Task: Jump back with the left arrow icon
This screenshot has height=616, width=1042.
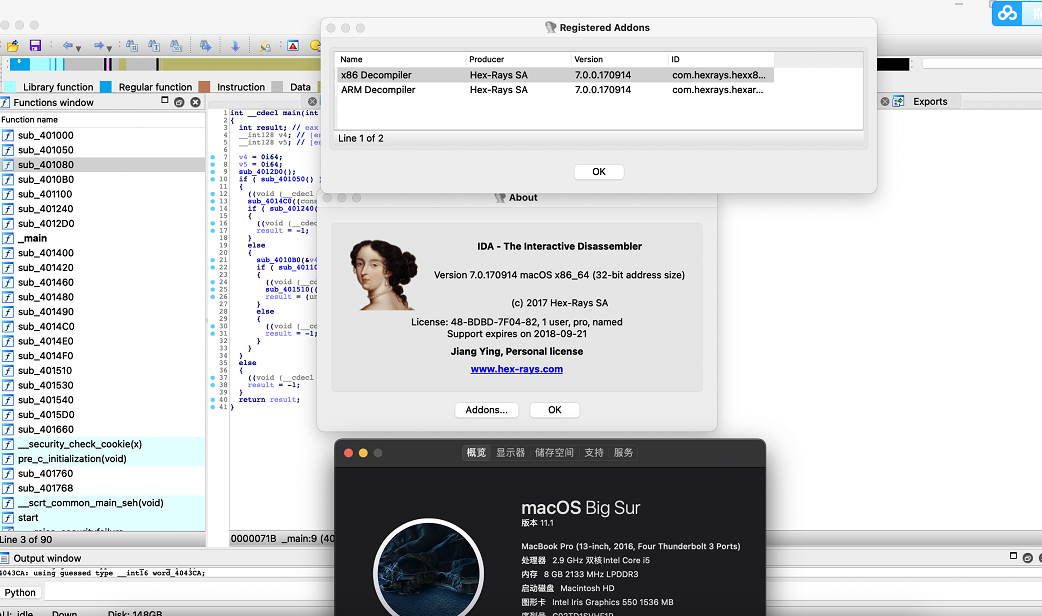Action: 67,45
